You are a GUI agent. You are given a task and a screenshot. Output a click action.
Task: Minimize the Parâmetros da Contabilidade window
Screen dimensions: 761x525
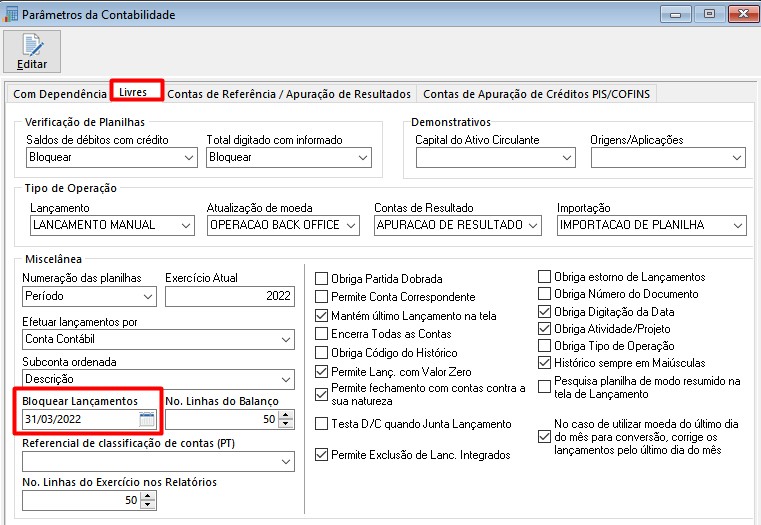point(675,14)
